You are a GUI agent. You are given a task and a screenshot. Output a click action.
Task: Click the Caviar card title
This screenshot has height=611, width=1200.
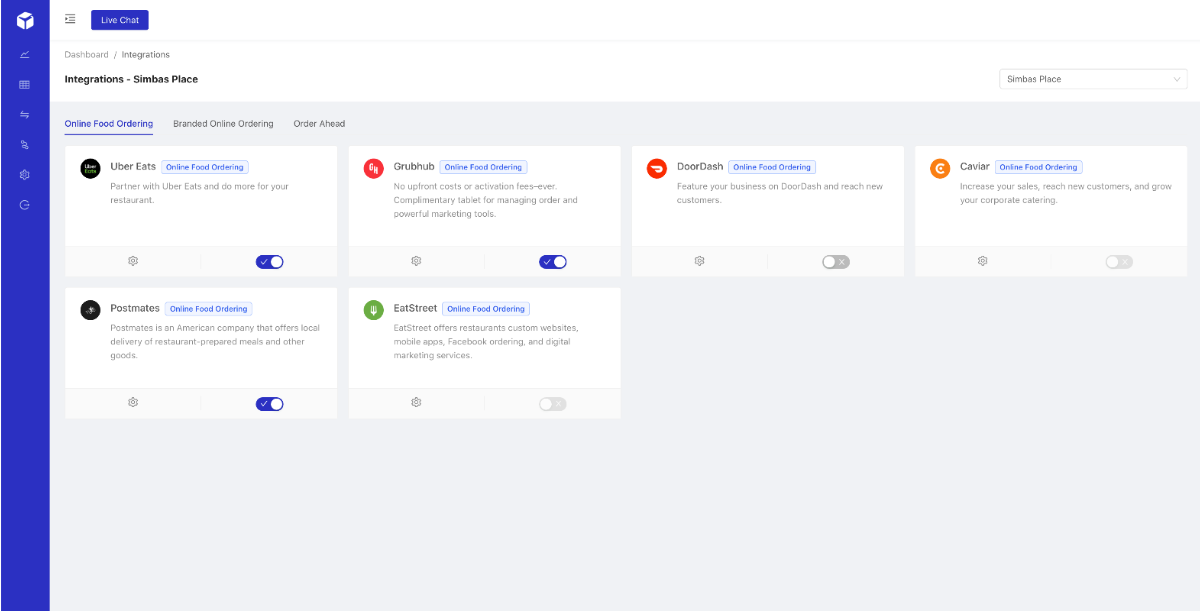(975, 167)
